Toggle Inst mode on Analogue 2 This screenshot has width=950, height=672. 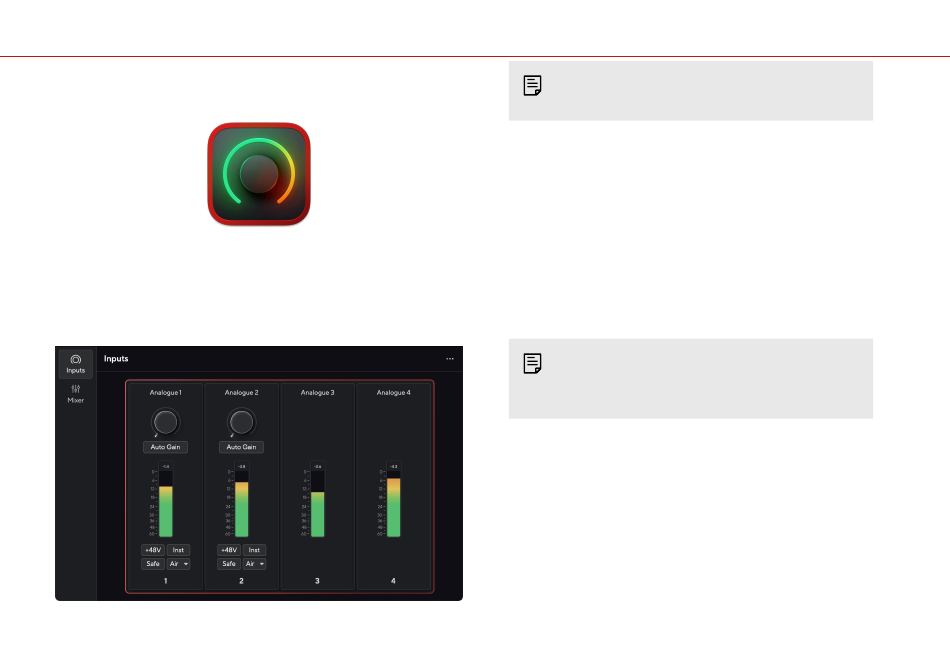click(x=254, y=550)
